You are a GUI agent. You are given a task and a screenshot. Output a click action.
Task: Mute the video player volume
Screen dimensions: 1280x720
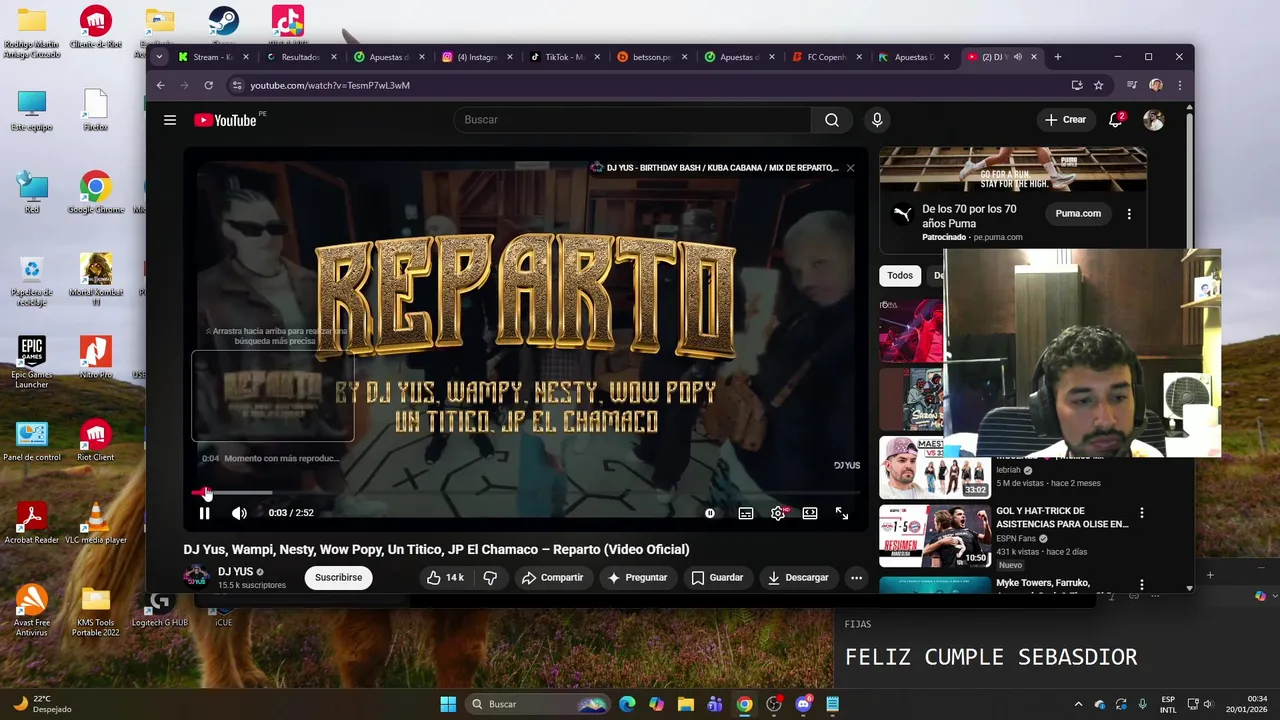239,513
